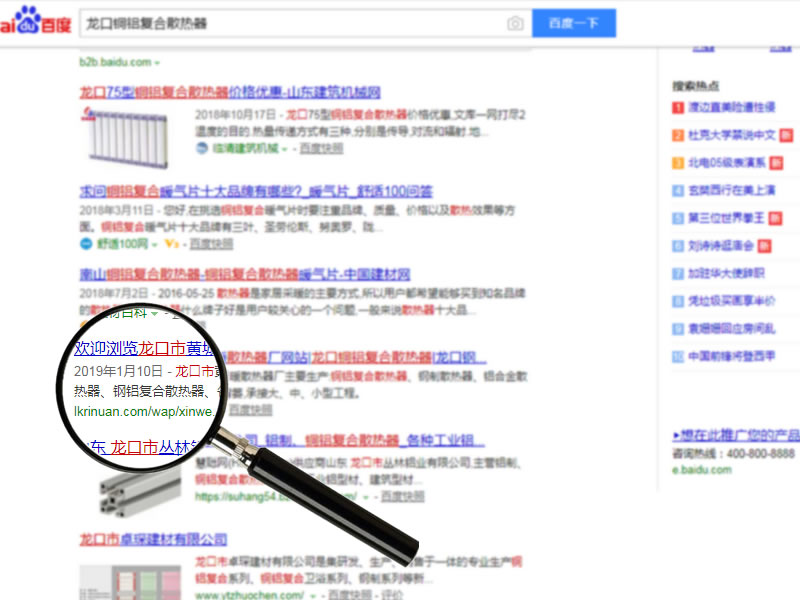The image size is (800, 600).
Task: Expand the dropdown arrow after 临清建筑机械
Action: (x=284, y=149)
